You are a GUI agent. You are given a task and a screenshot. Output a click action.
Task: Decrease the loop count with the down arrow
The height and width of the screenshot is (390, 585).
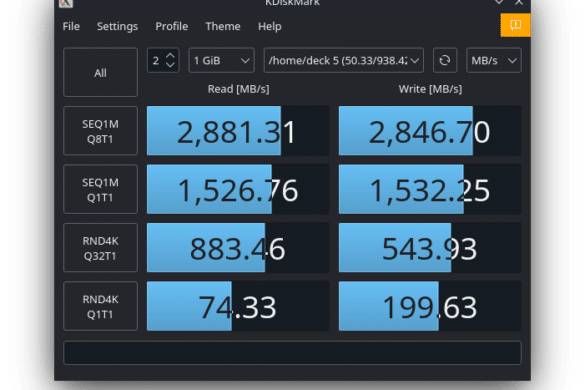pyautogui.click(x=171, y=65)
